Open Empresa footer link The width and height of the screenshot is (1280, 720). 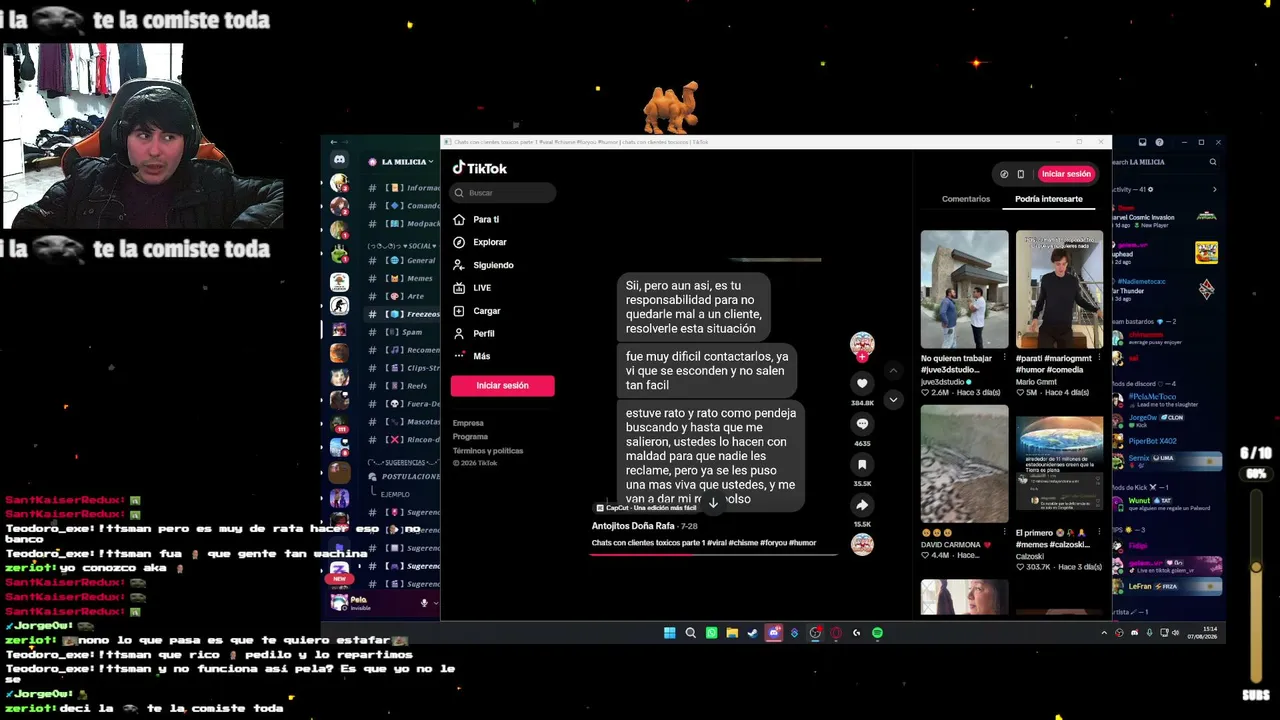(468, 423)
